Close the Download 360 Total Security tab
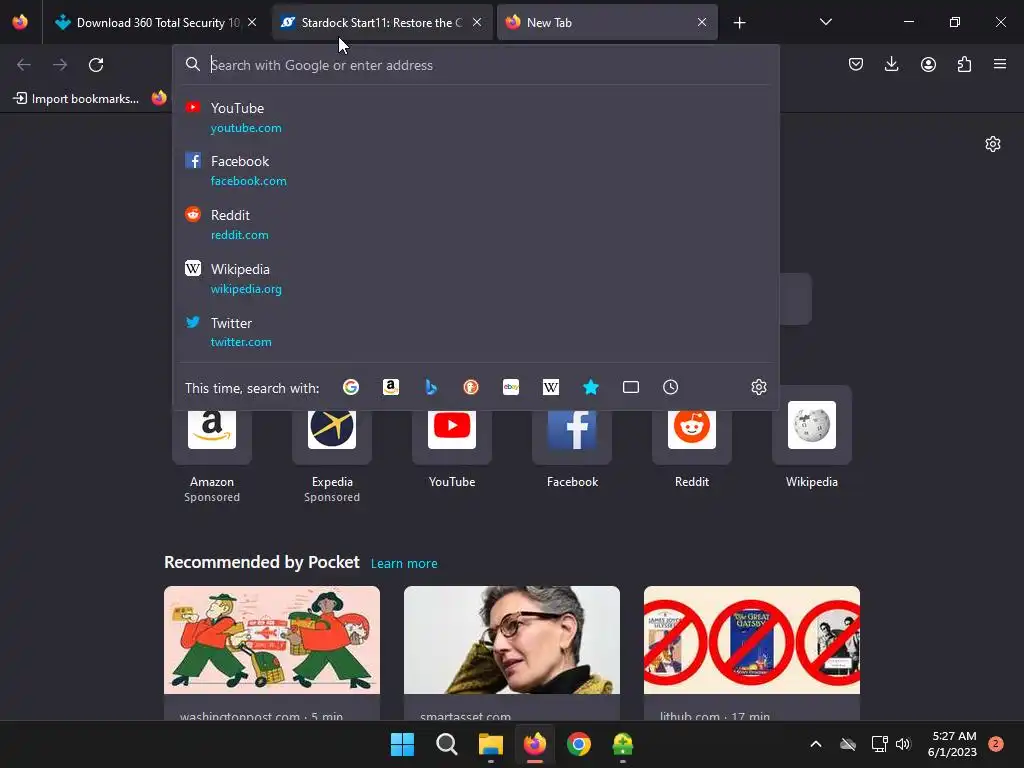The width and height of the screenshot is (1024, 768). click(x=252, y=22)
